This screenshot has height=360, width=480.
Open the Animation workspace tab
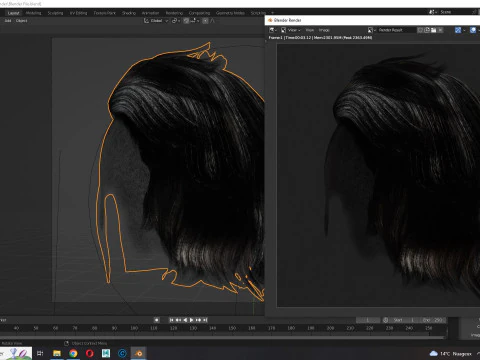click(150, 13)
